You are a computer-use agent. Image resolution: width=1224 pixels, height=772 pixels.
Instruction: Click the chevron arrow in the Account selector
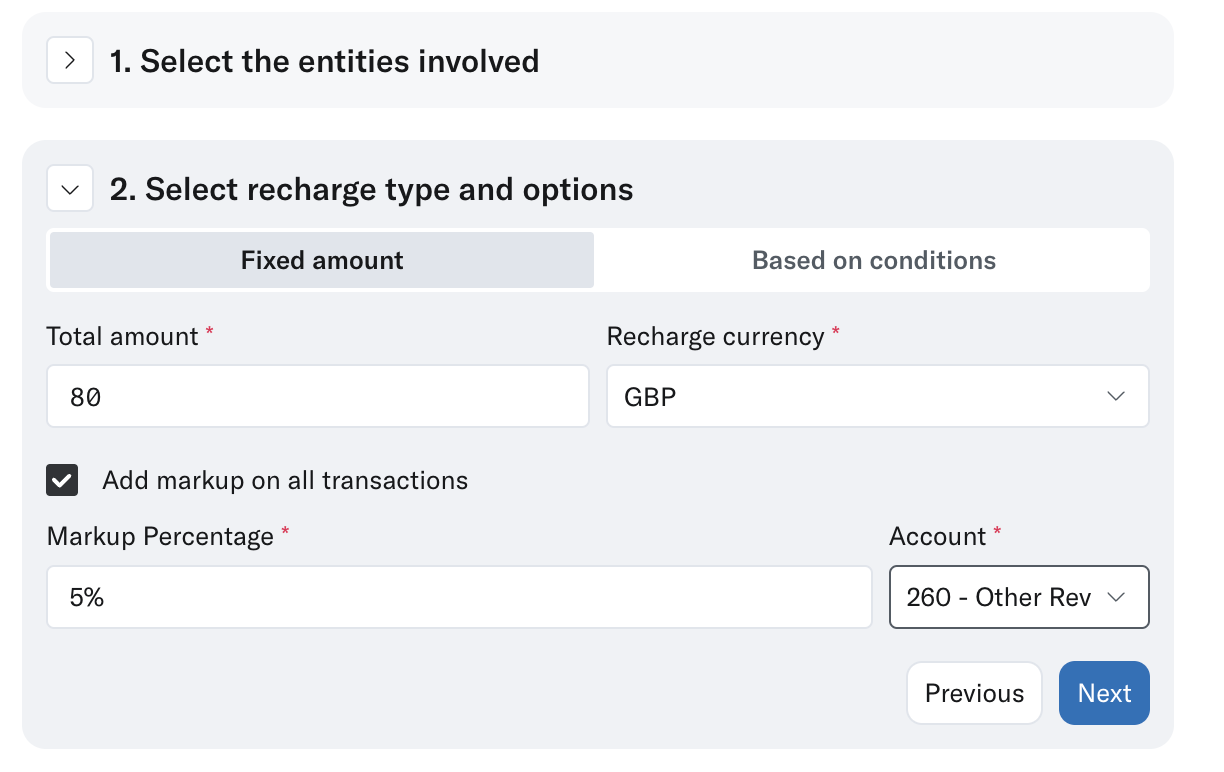(1116, 598)
